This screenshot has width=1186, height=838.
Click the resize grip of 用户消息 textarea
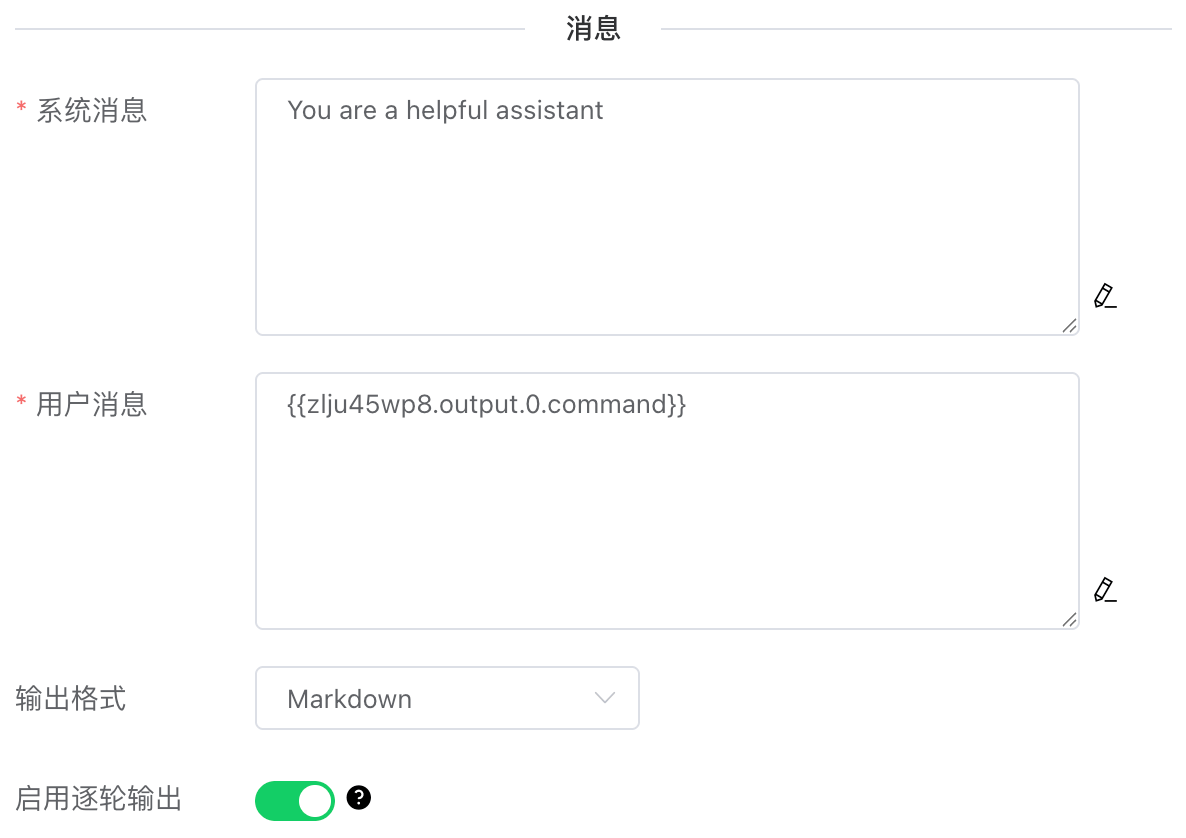click(x=1069, y=619)
